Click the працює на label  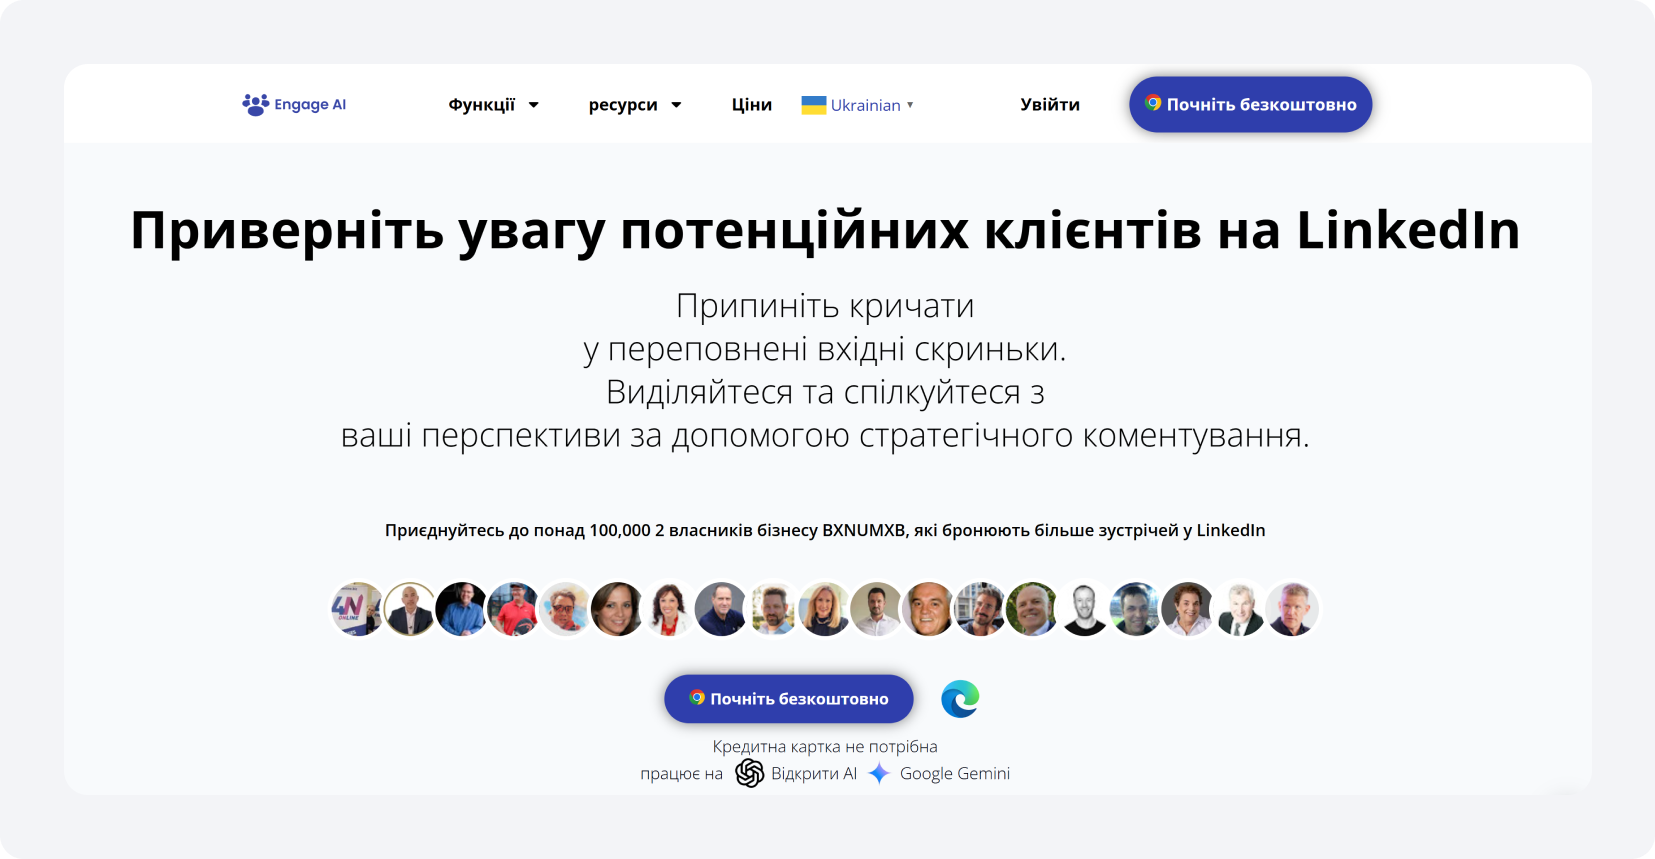[x=681, y=774]
